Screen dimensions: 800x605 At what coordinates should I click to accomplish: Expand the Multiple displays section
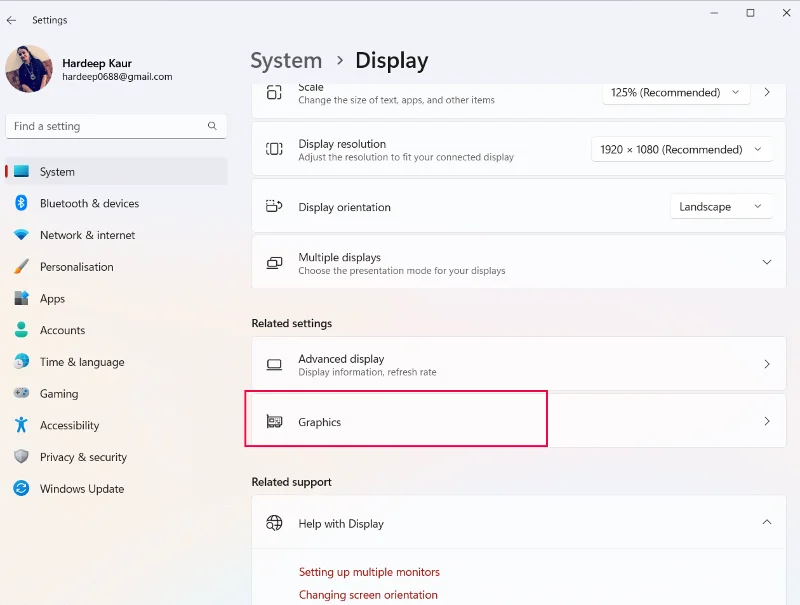(766, 262)
